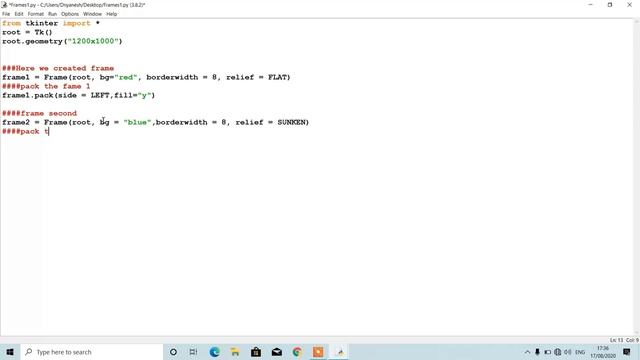Click the battery tray icon
The image size is (640, 360).
(x=548, y=352)
